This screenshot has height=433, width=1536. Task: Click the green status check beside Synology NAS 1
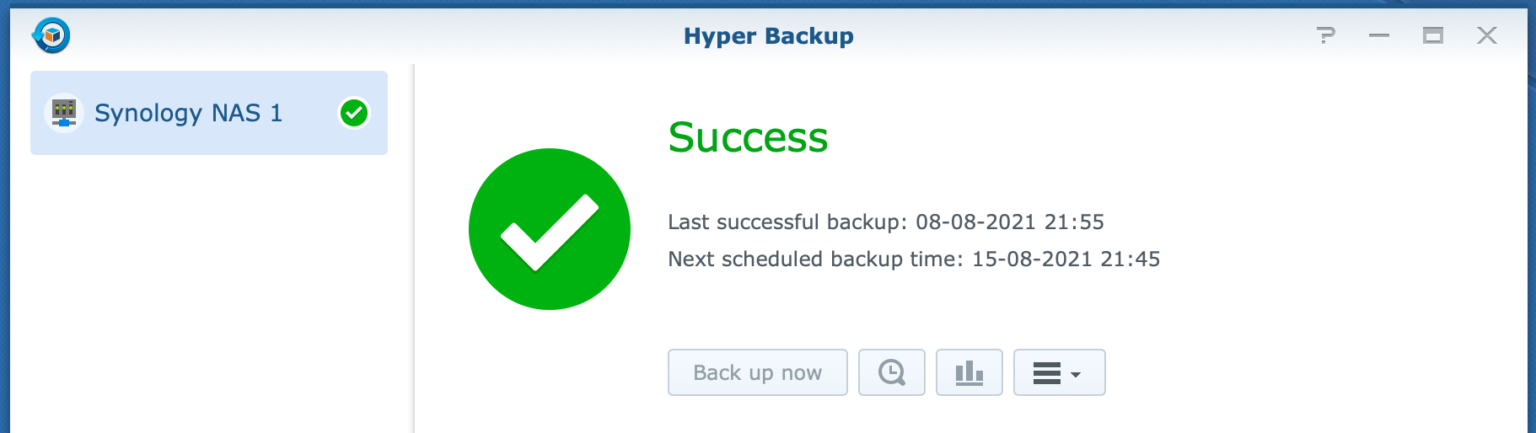coord(353,114)
